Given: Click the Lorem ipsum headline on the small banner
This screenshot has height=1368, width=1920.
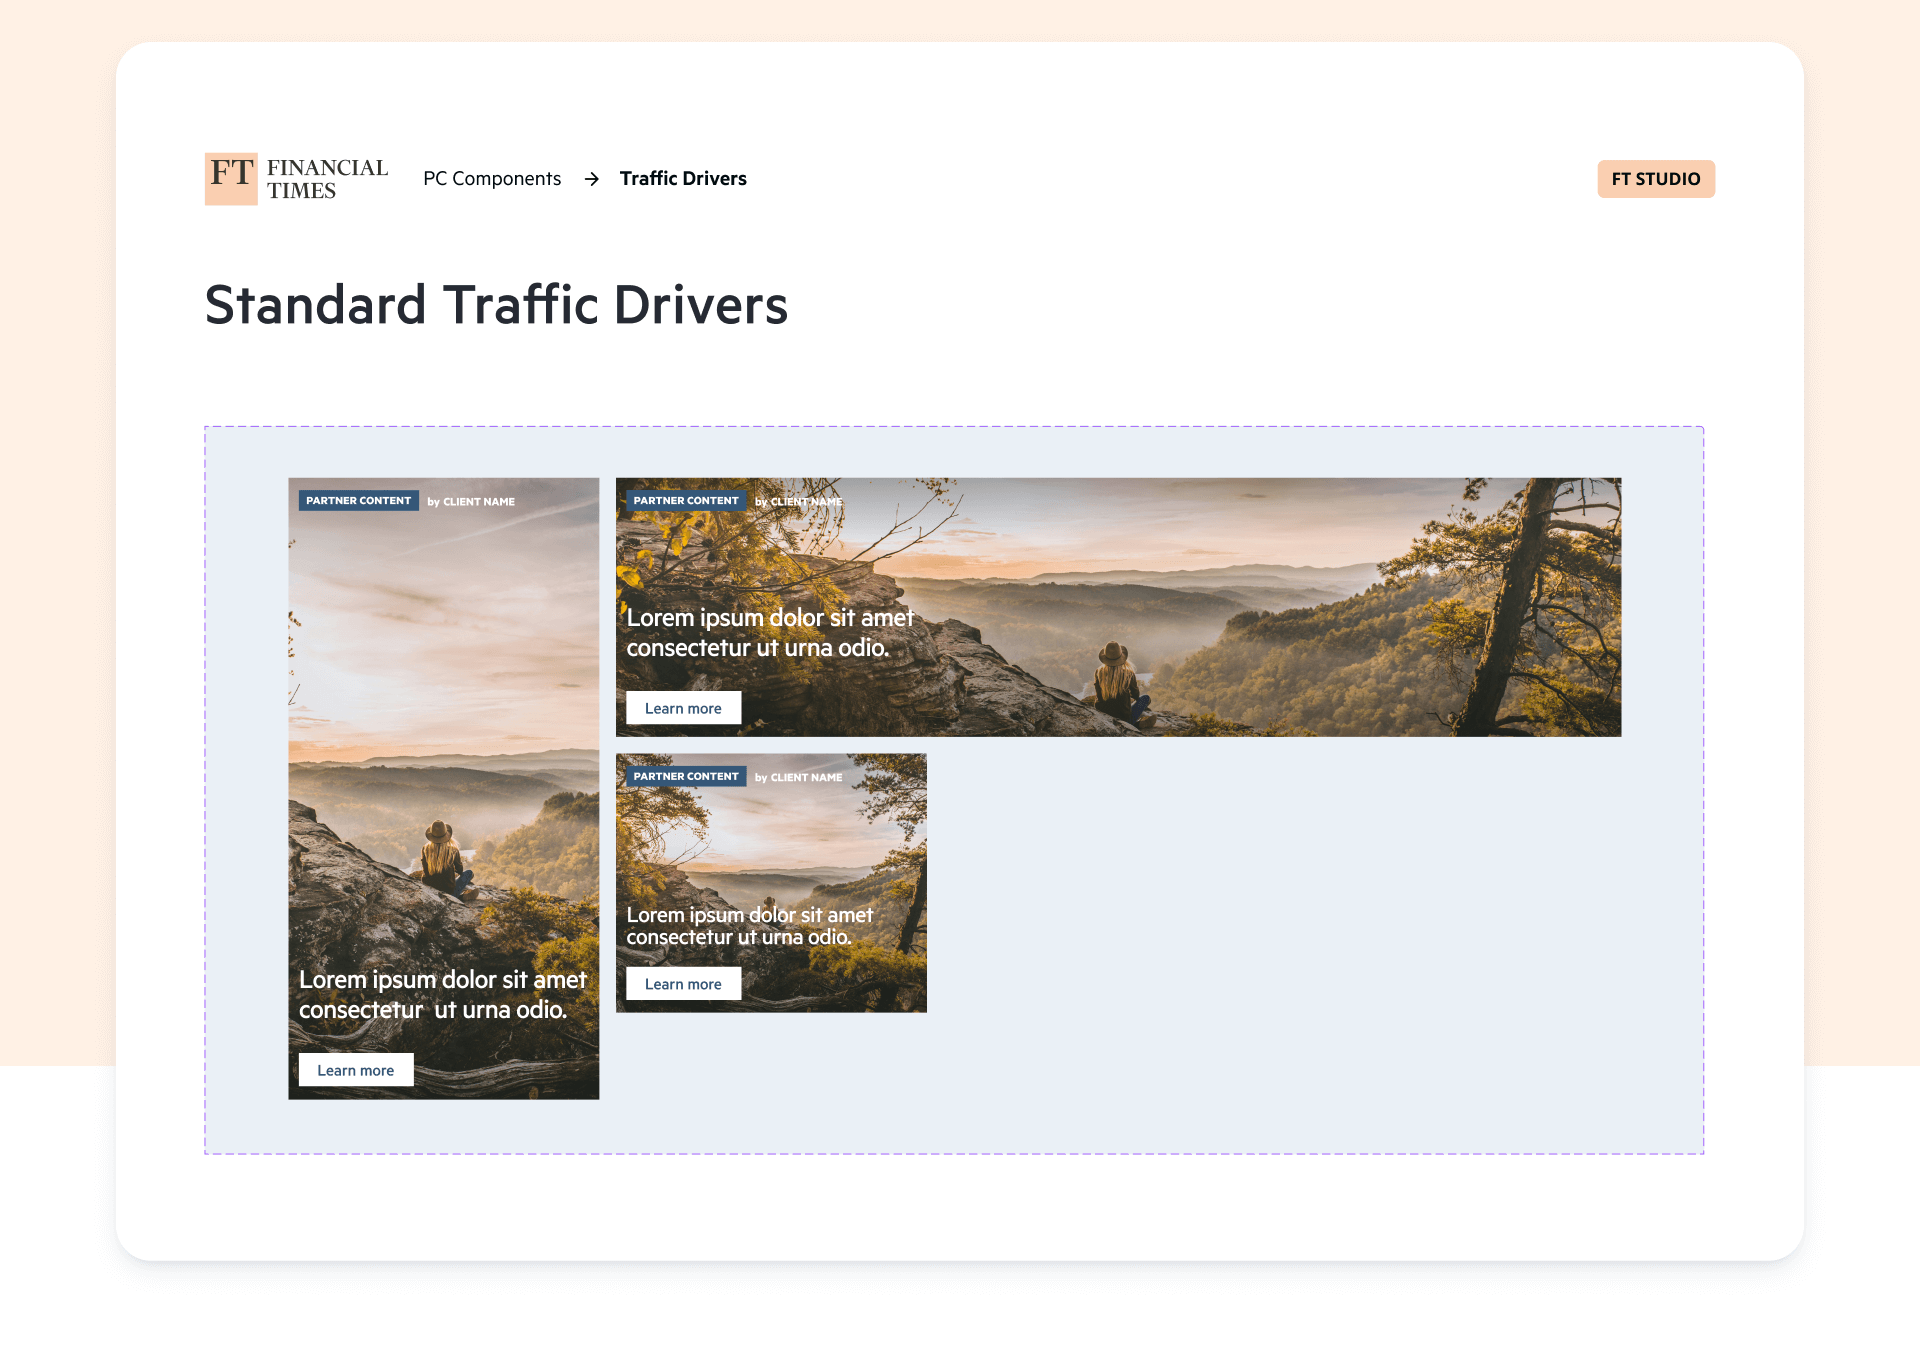Looking at the screenshot, I should tap(750, 926).
